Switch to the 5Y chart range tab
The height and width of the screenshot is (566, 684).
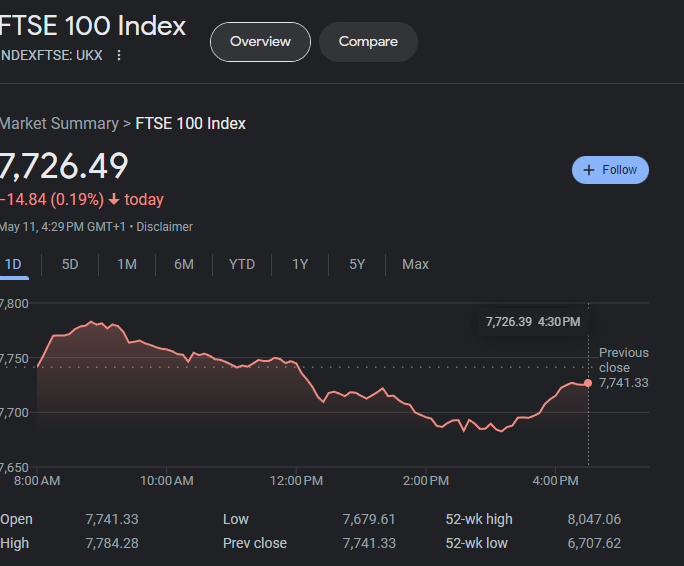pos(357,264)
